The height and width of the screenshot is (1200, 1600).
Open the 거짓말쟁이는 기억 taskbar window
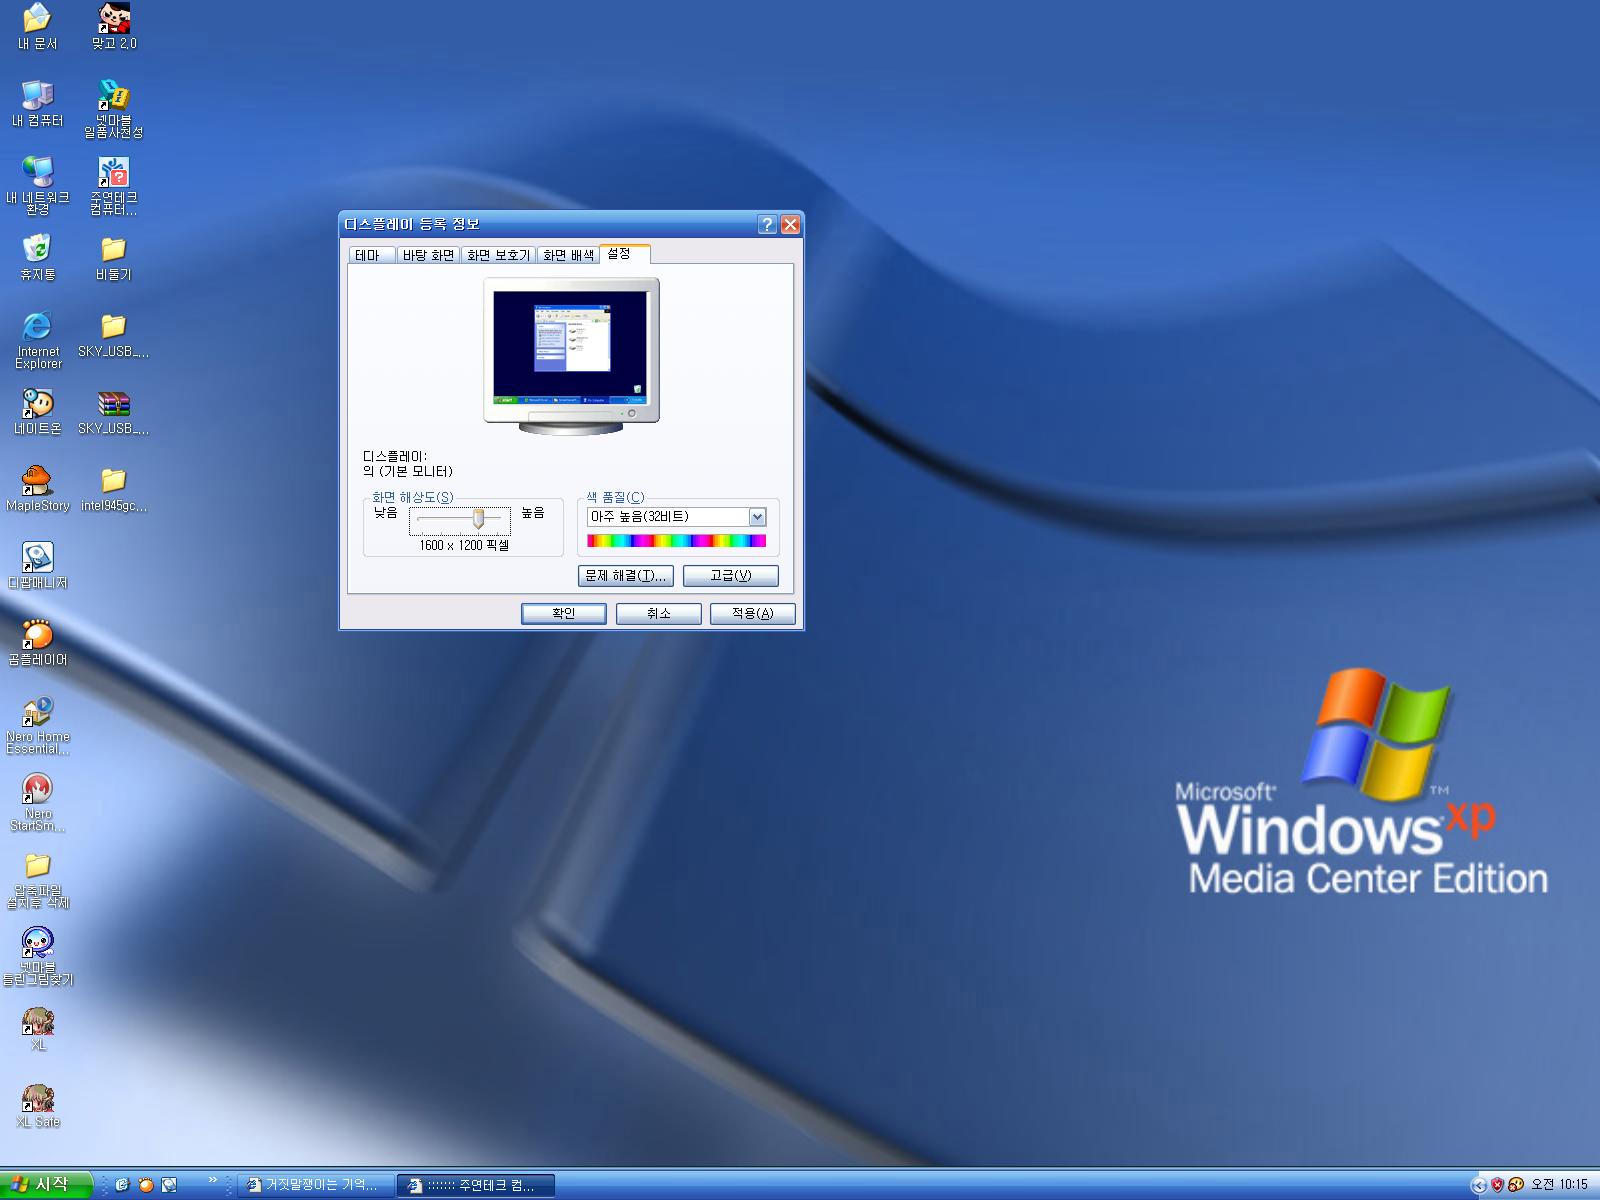[316, 1185]
